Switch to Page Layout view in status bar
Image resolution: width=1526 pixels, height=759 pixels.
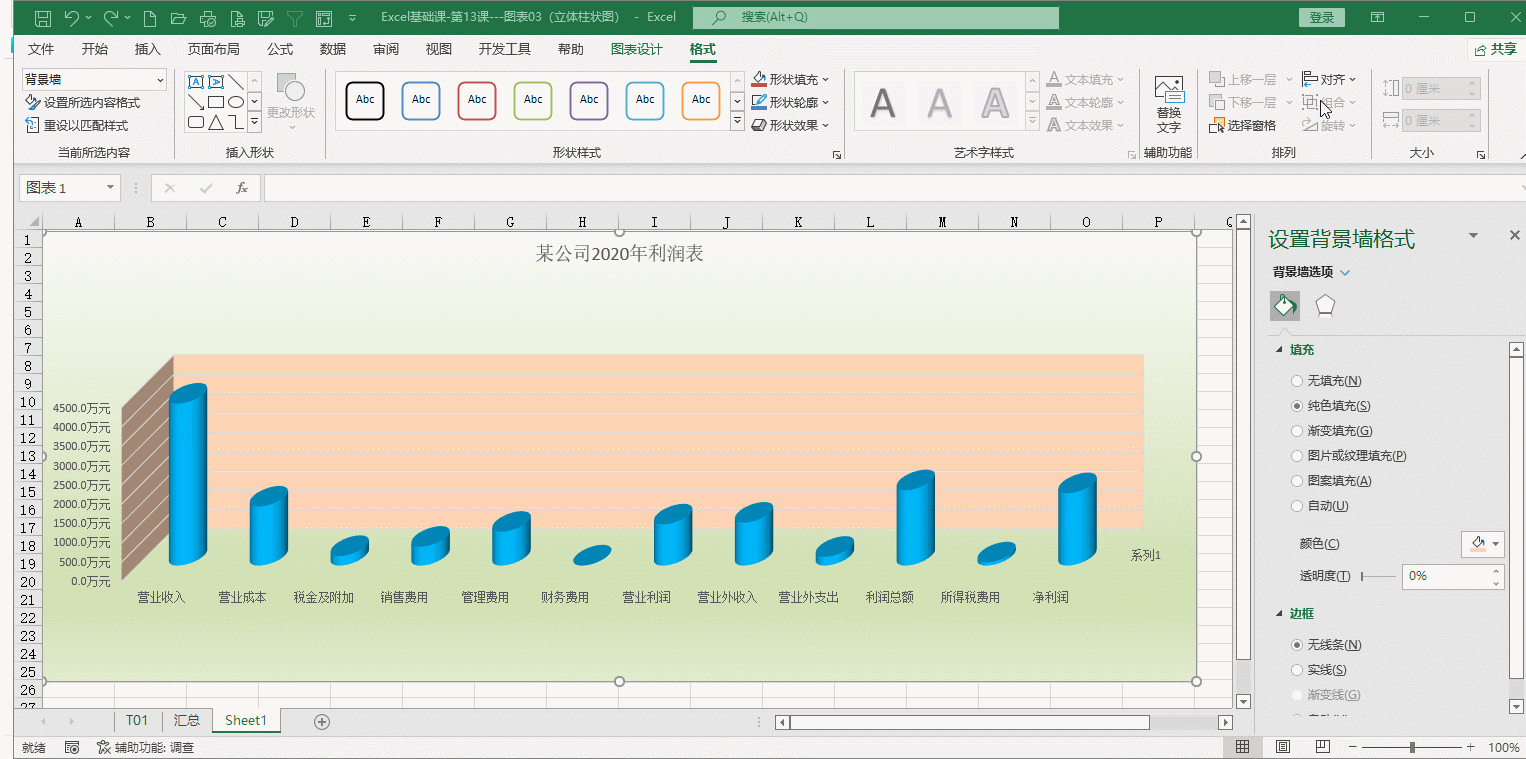1283,747
